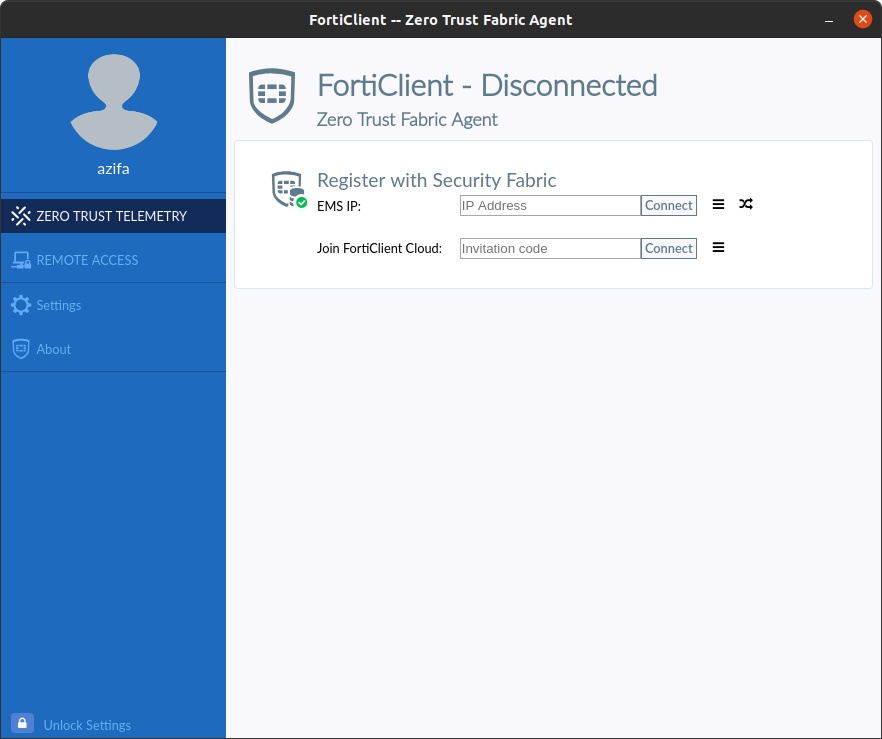Click the Unlock Settings link

pyautogui.click(x=87, y=725)
